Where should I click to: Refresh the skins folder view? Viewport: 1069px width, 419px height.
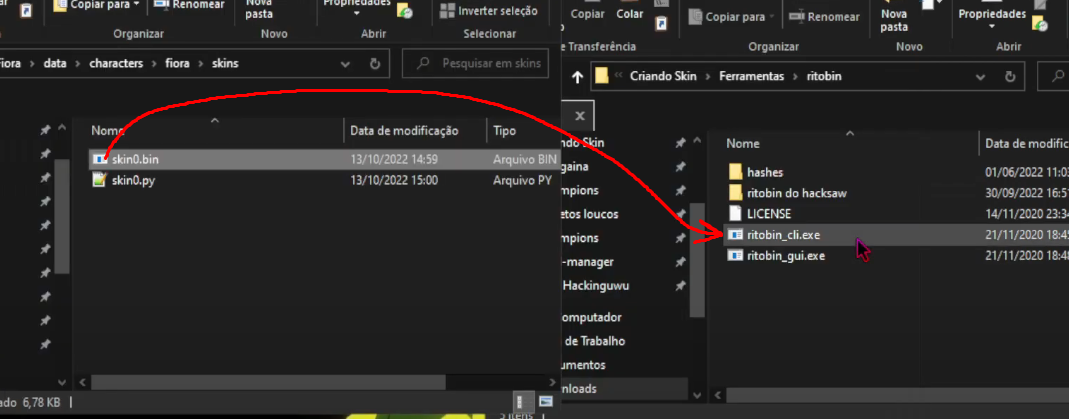click(374, 63)
